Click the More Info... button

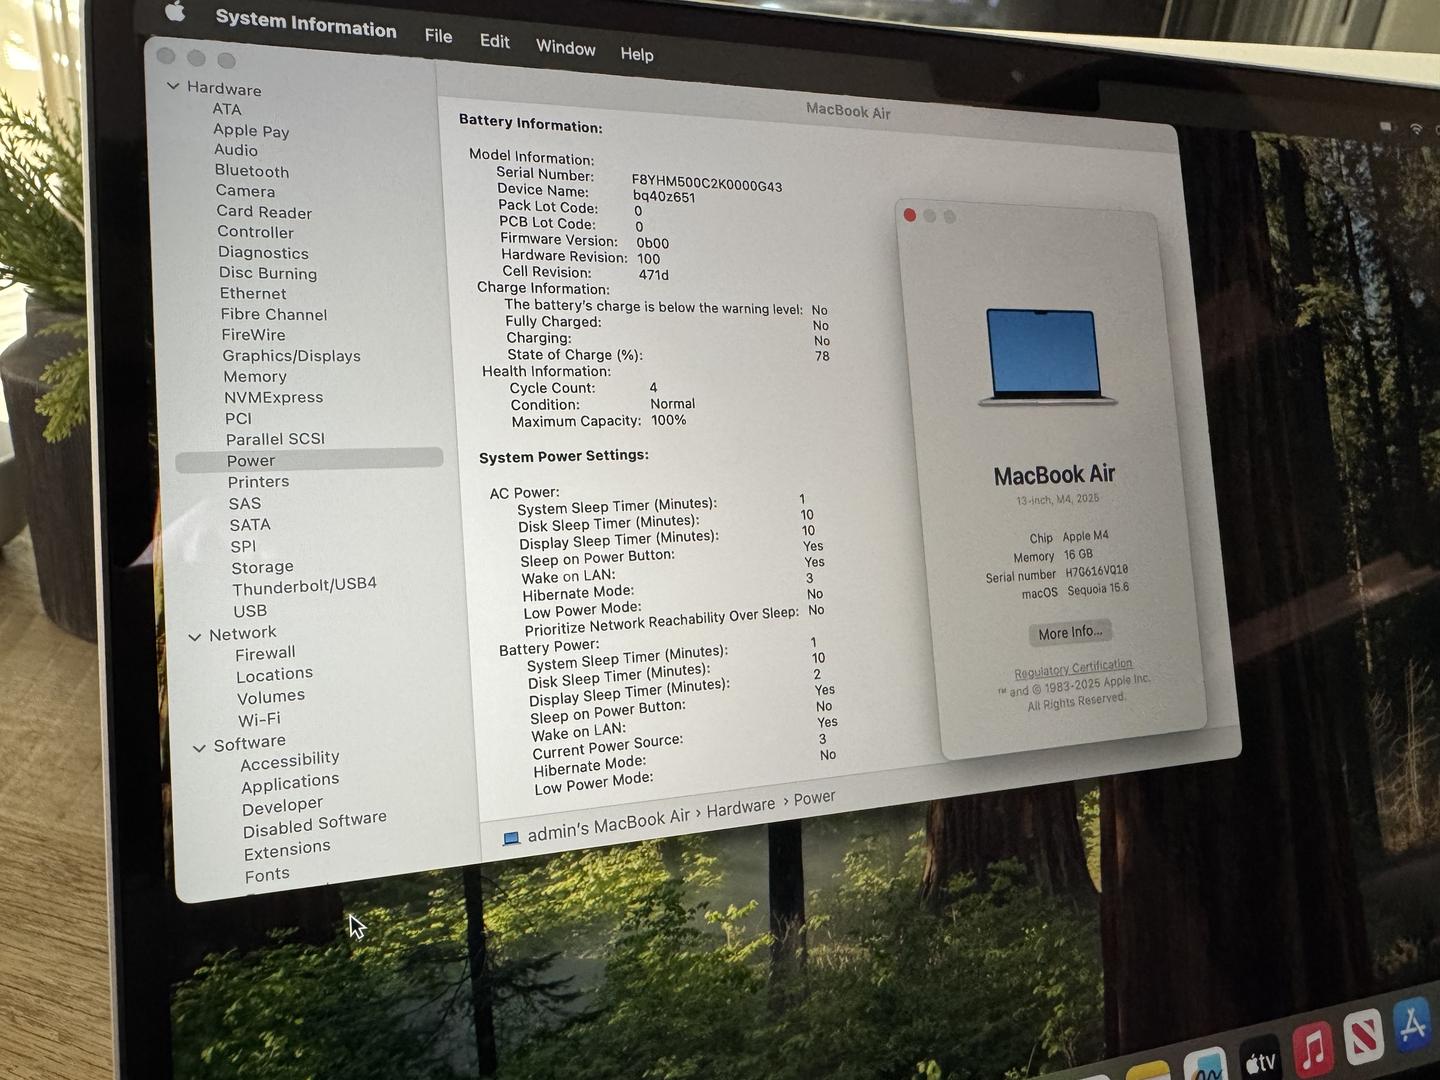point(1070,632)
